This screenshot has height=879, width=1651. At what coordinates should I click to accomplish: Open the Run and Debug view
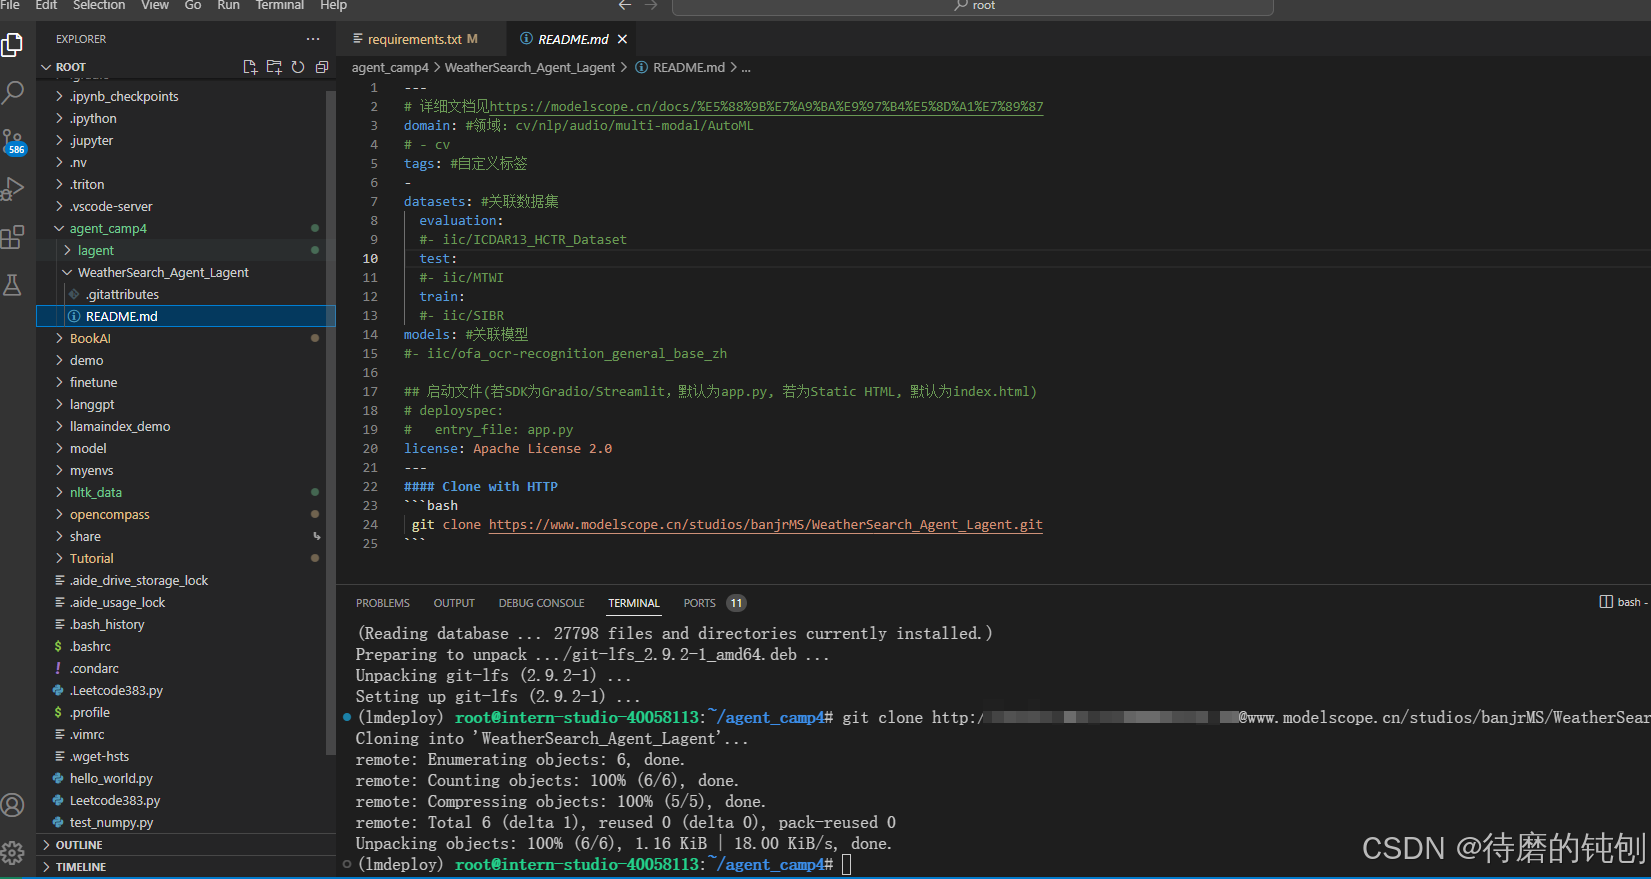(x=13, y=189)
